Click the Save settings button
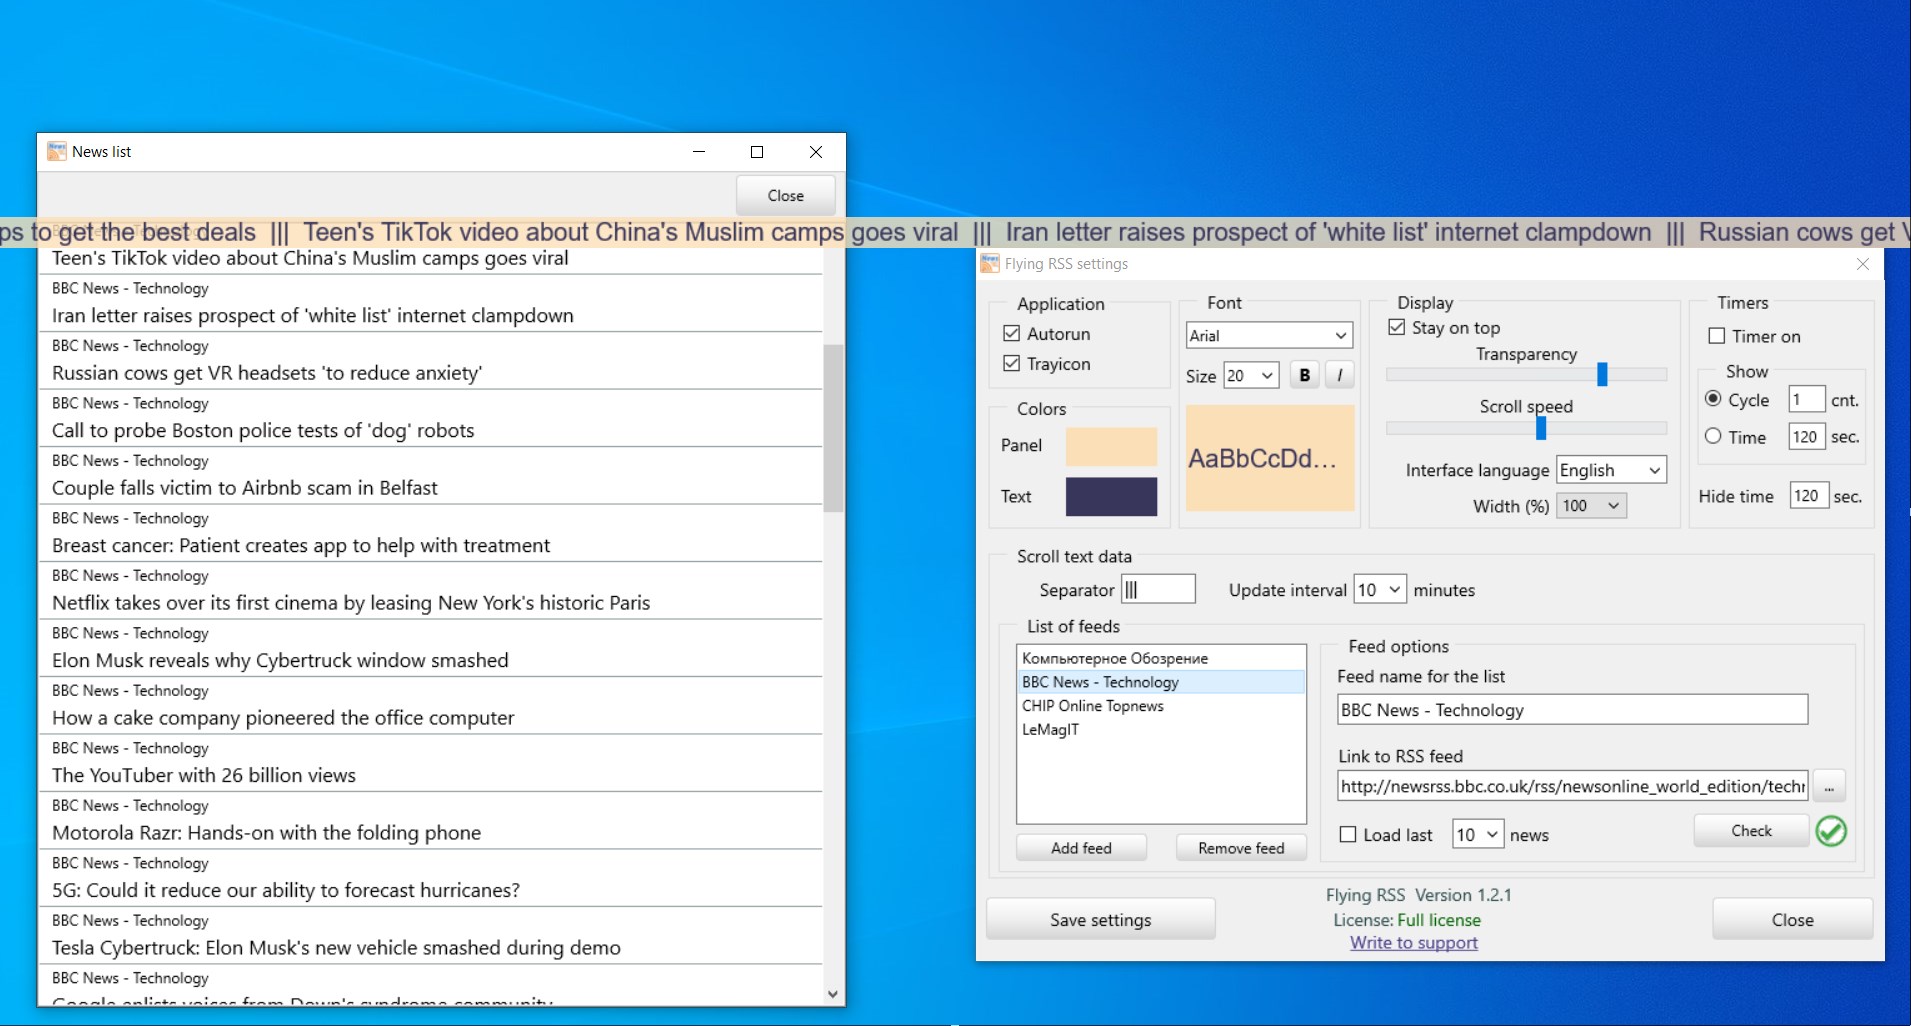The image size is (1911, 1026). (1099, 919)
